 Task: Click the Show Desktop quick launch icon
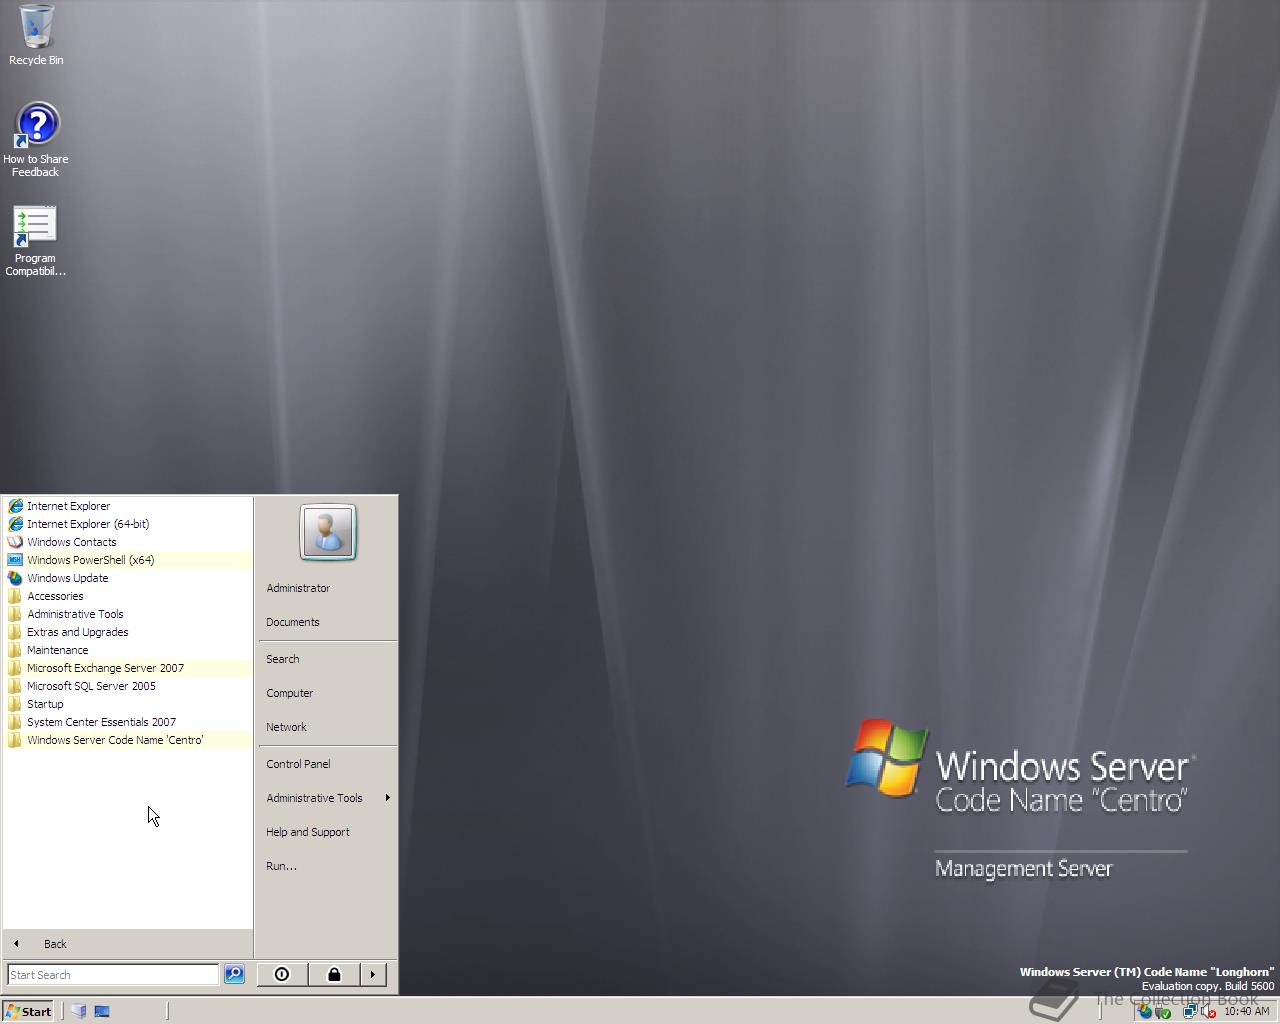[x=101, y=1011]
